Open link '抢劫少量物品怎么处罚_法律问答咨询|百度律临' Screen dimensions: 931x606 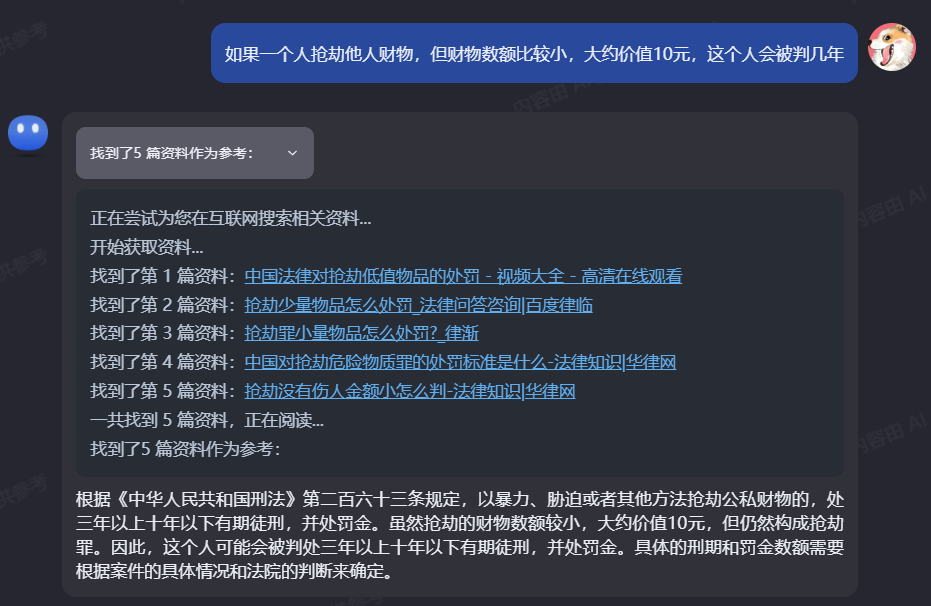(x=419, y=305)
